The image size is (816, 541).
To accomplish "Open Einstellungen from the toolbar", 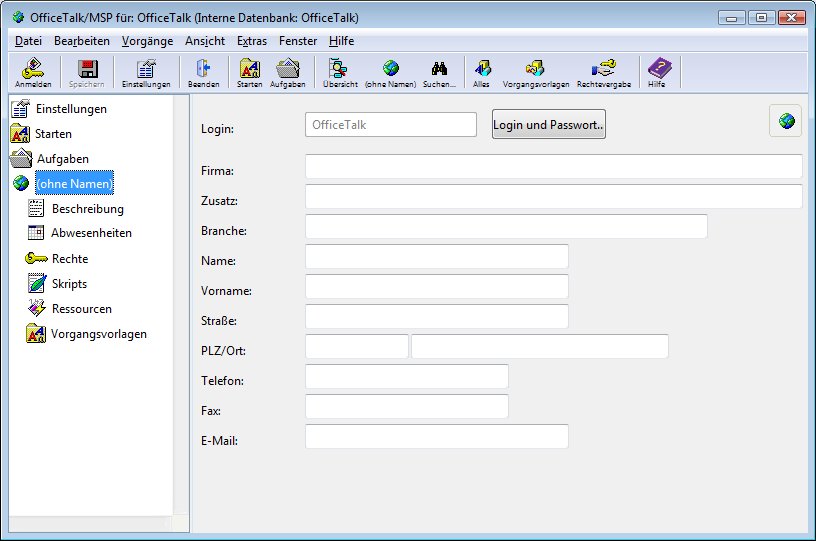I will (x=146, y=72).
